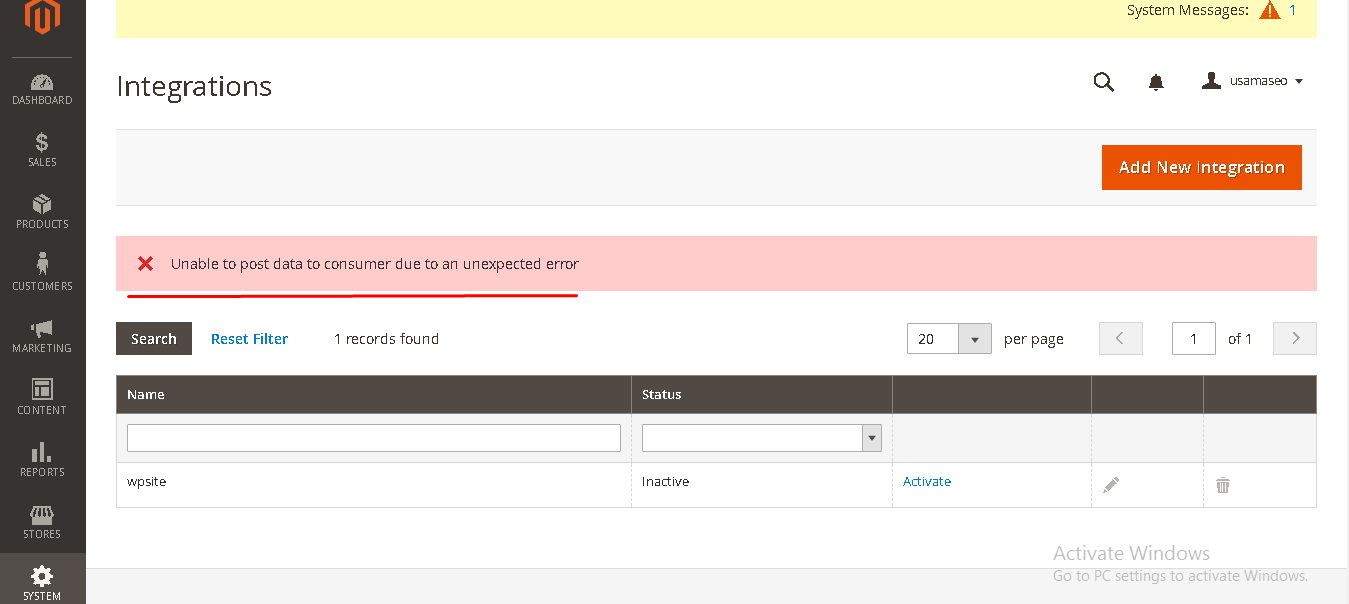Open the Marketing sidebar menu
The width and height of the screenshot is (1349, 604).
pyautogui.click(x=42, y=336)
